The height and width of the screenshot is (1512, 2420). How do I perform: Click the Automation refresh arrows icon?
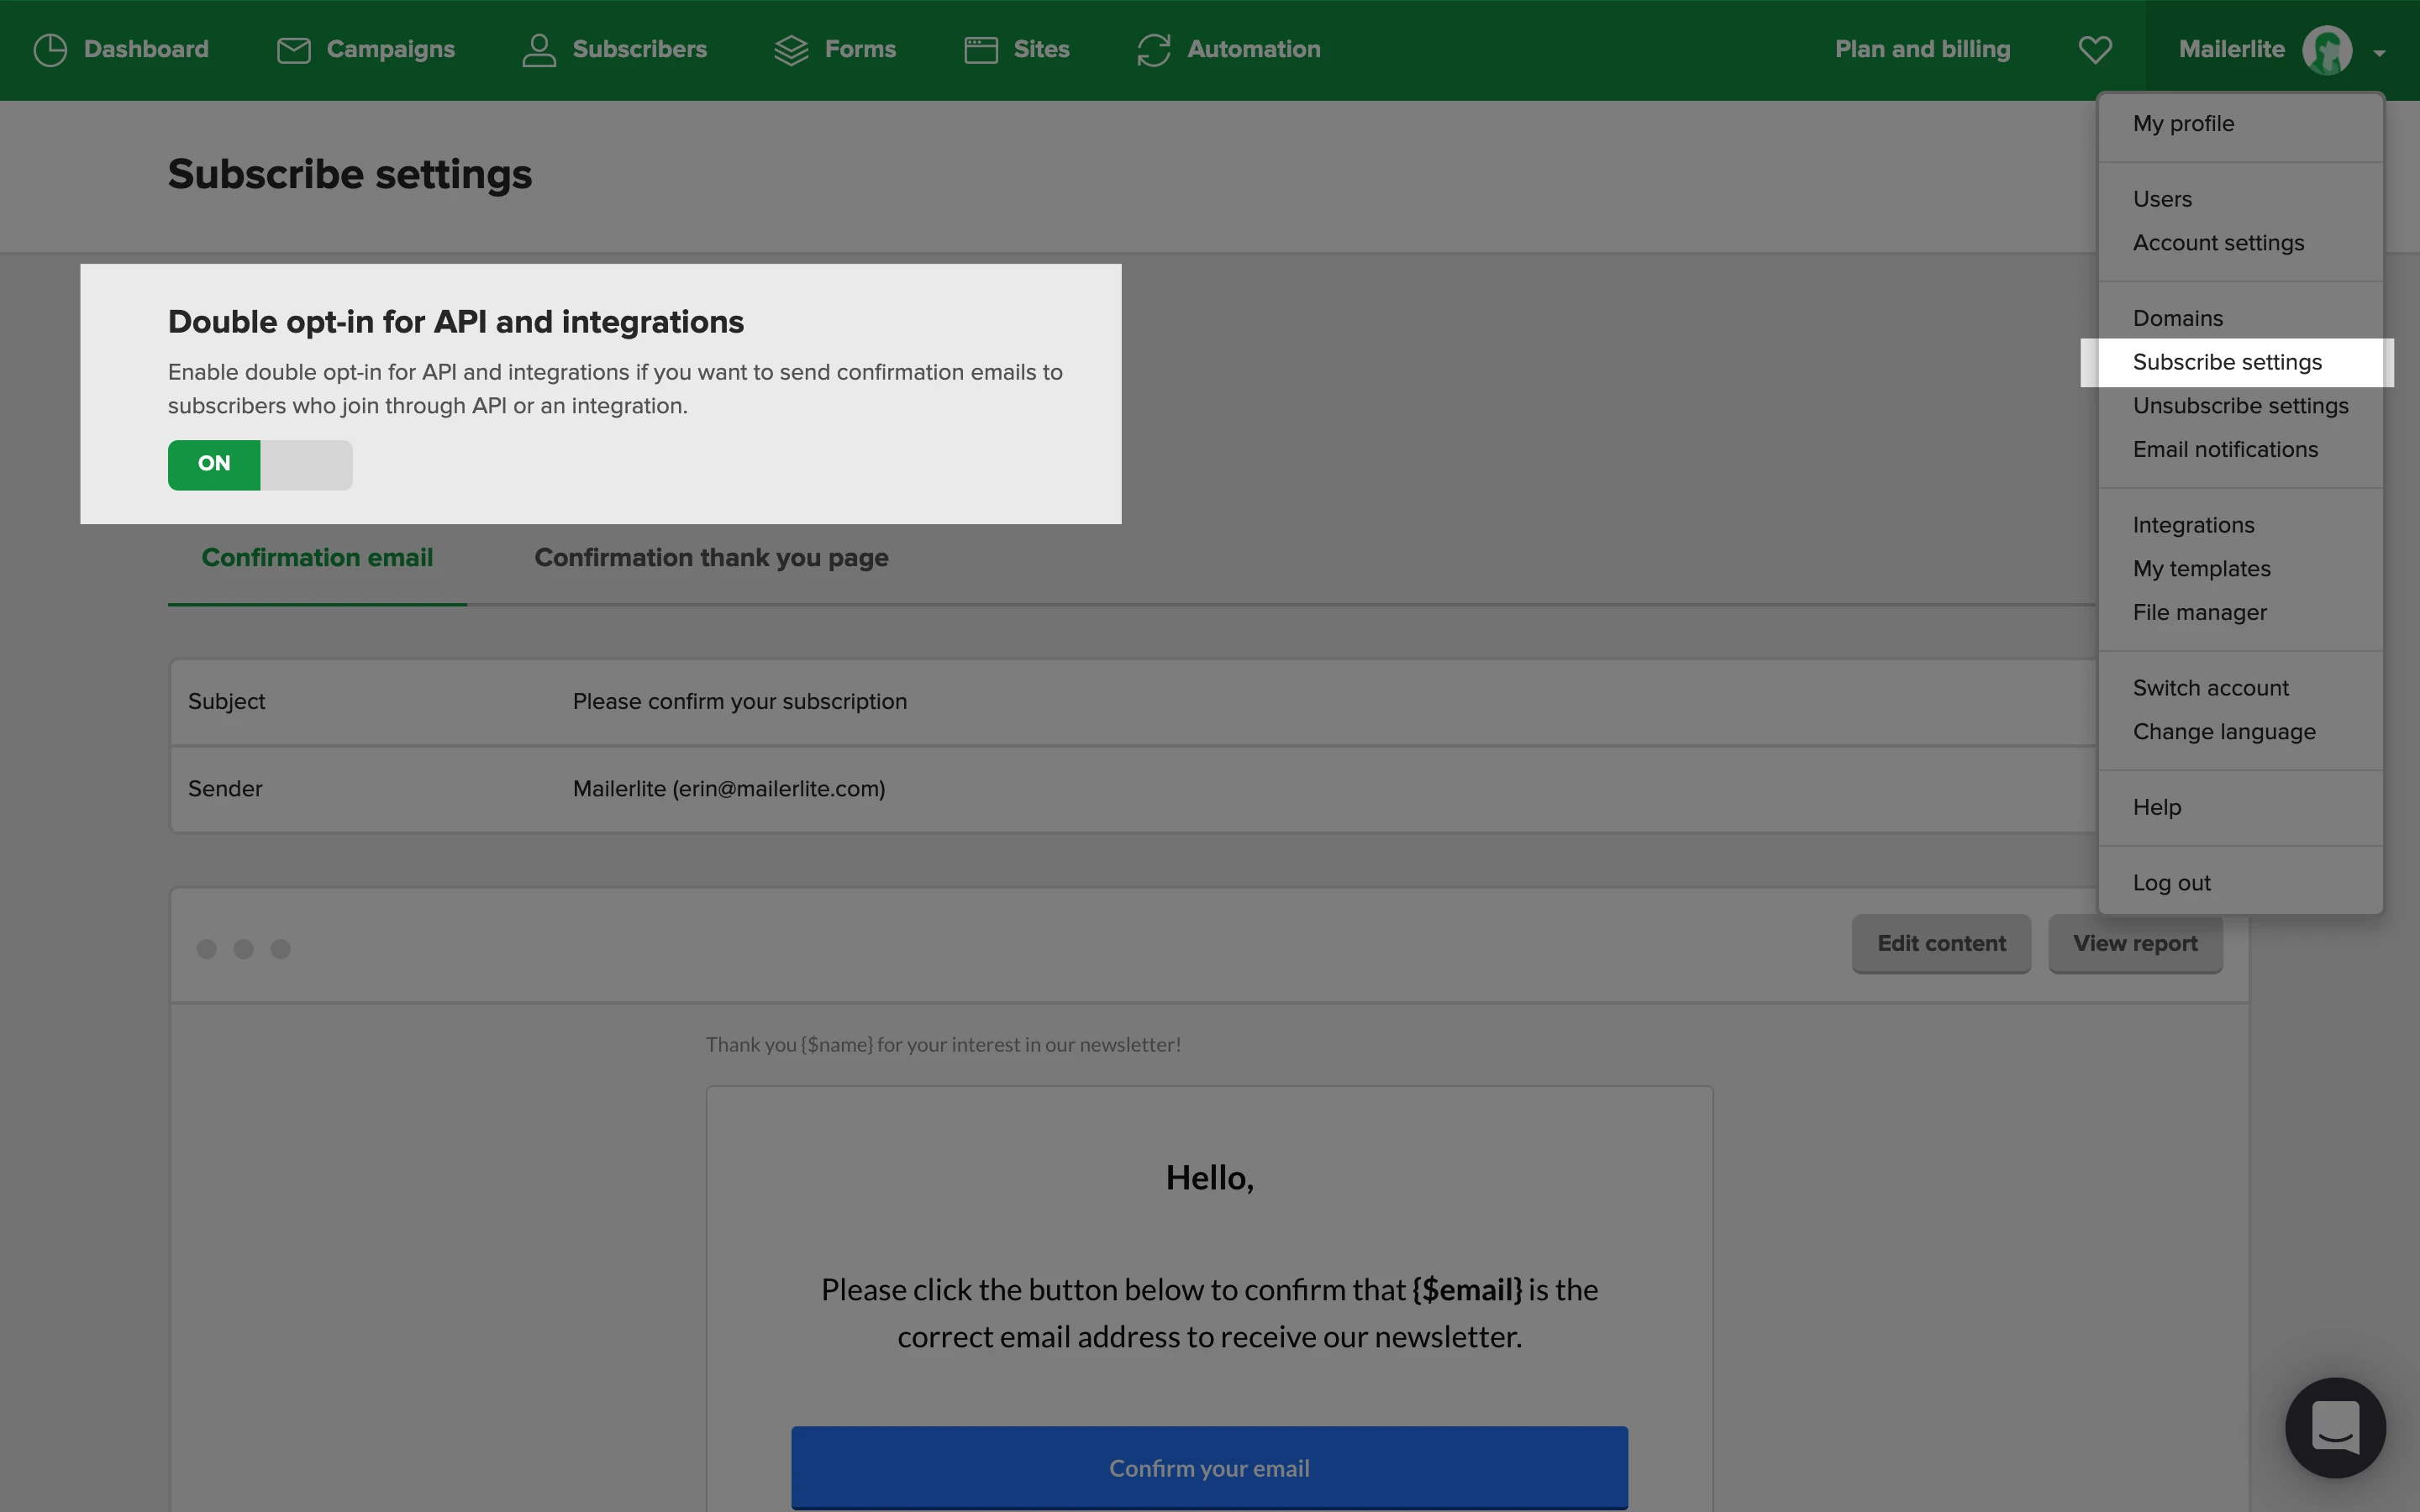(x=1154, y=50)
